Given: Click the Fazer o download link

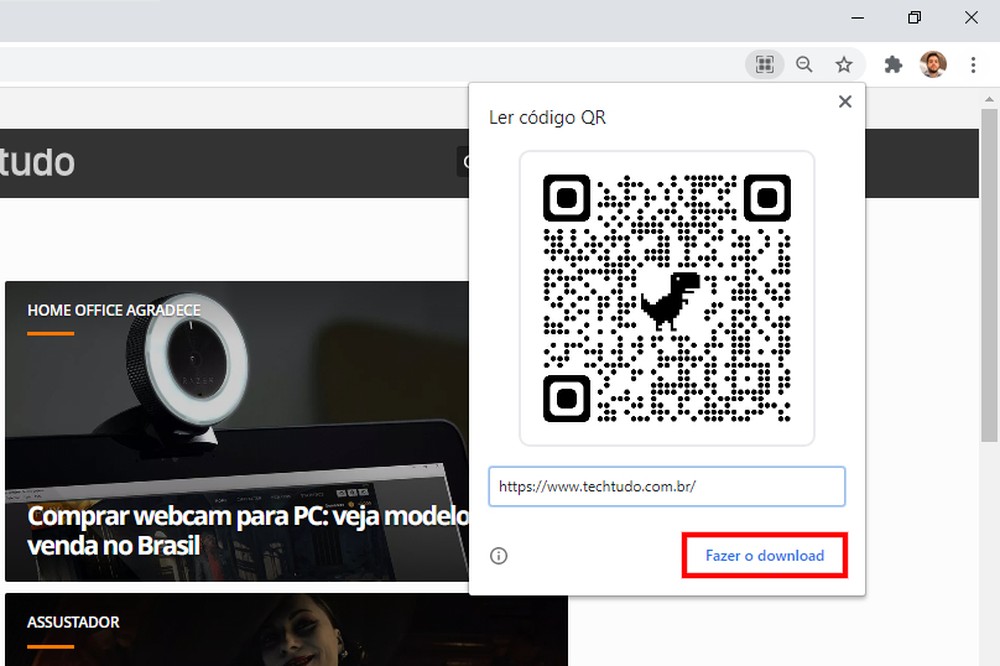Looking at the screenshot, I should 764,556.
